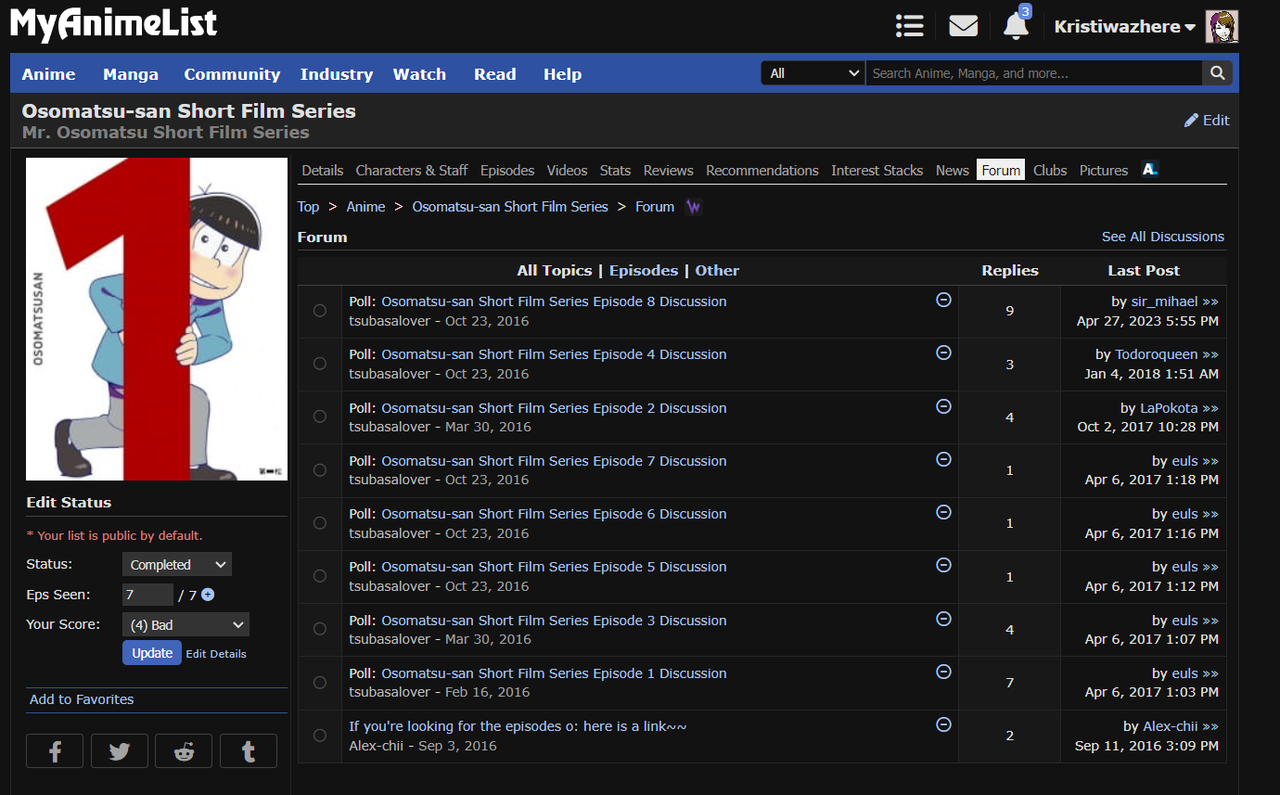The width and height of the screenshot is (1280, 795).
Task: Click the user profile avatar
Action: (1222, 27)
